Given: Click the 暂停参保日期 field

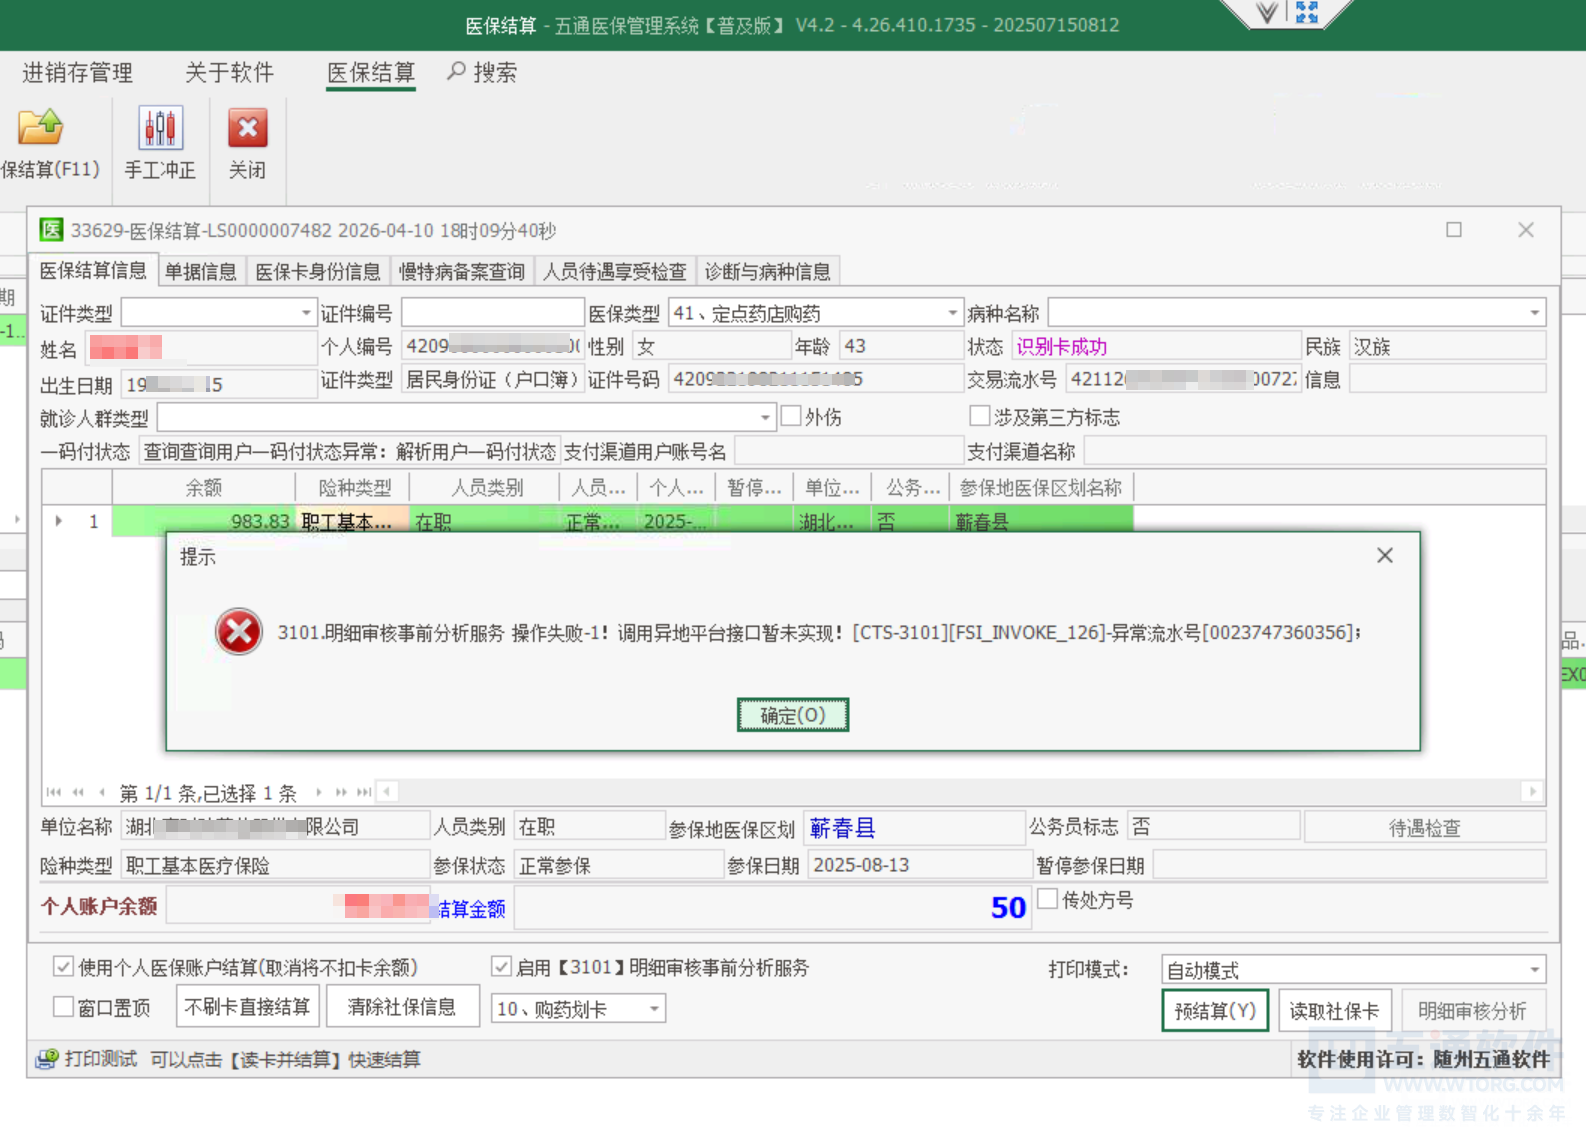Looking at the screenshot, I should (x=1349, y=865).
